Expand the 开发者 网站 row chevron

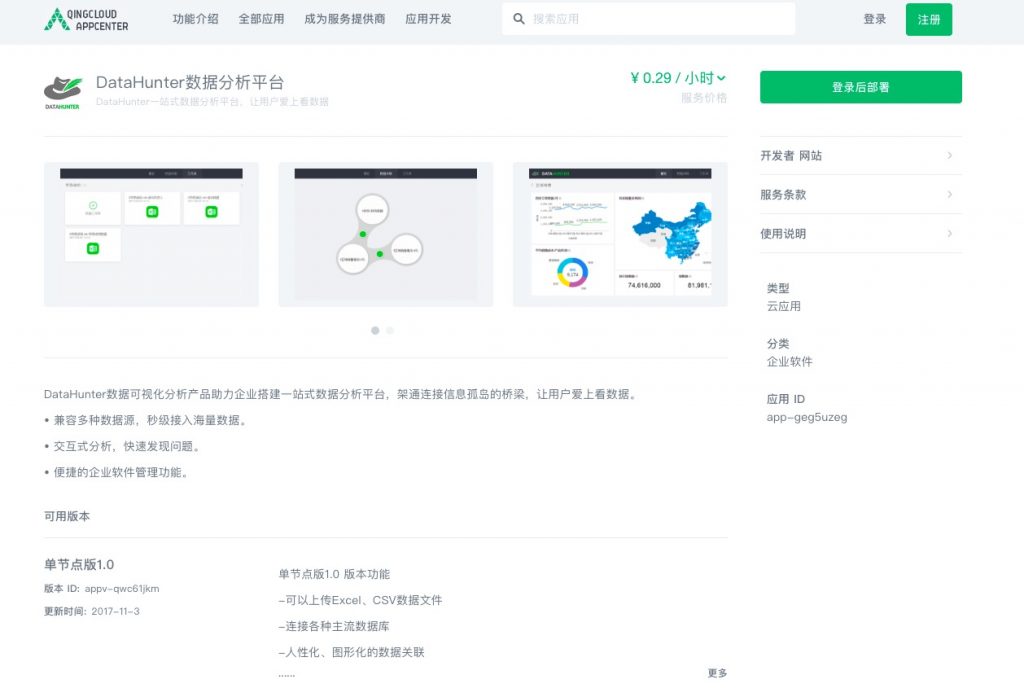[949, 155]
